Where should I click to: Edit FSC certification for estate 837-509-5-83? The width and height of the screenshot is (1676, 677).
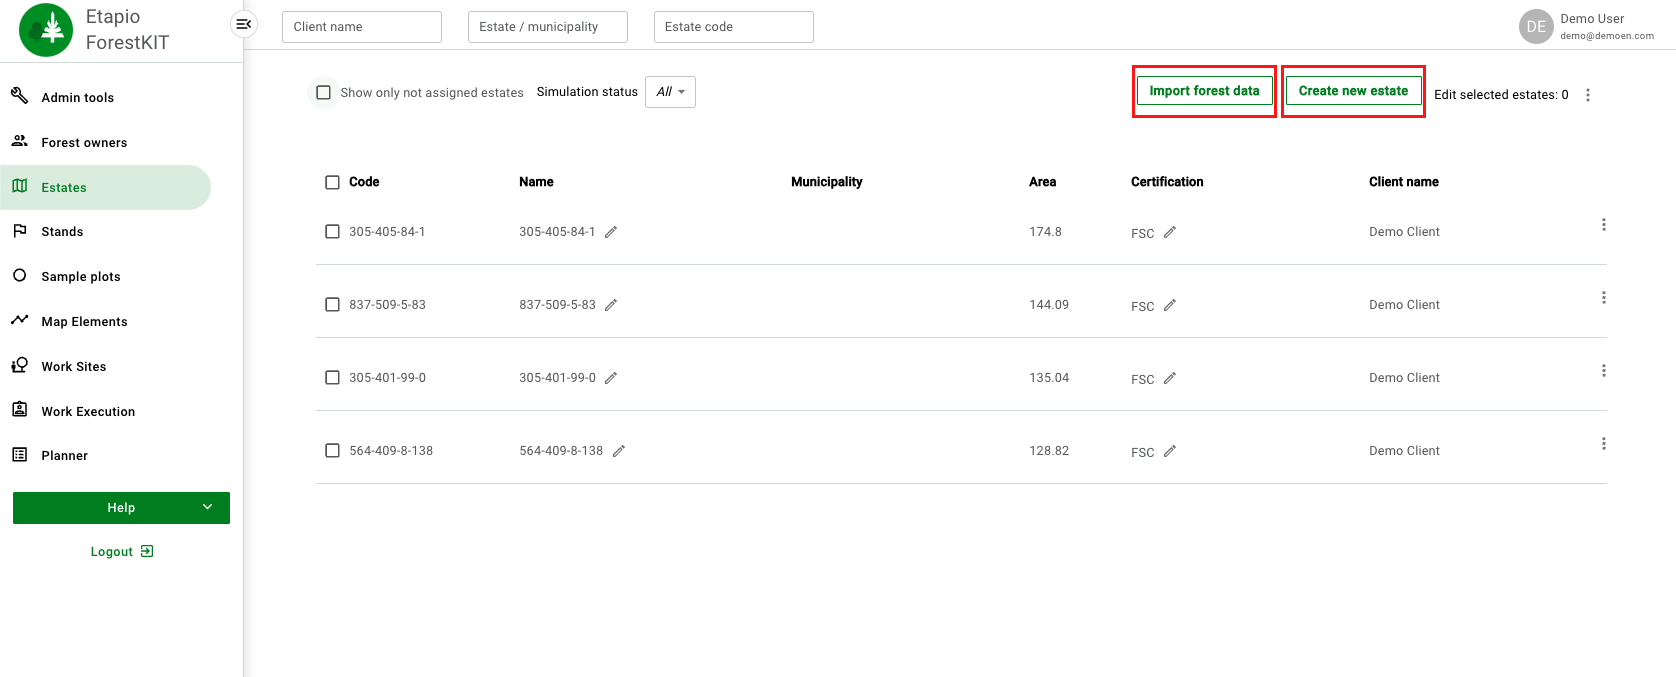1170,305
